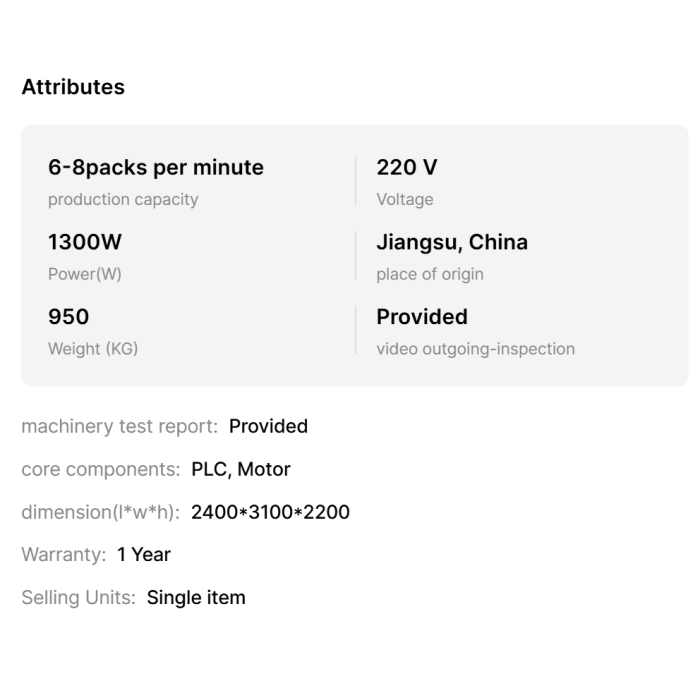Select the "PLC, Motor" core components value
Screen dimensions: 700x700
point(241,469)
